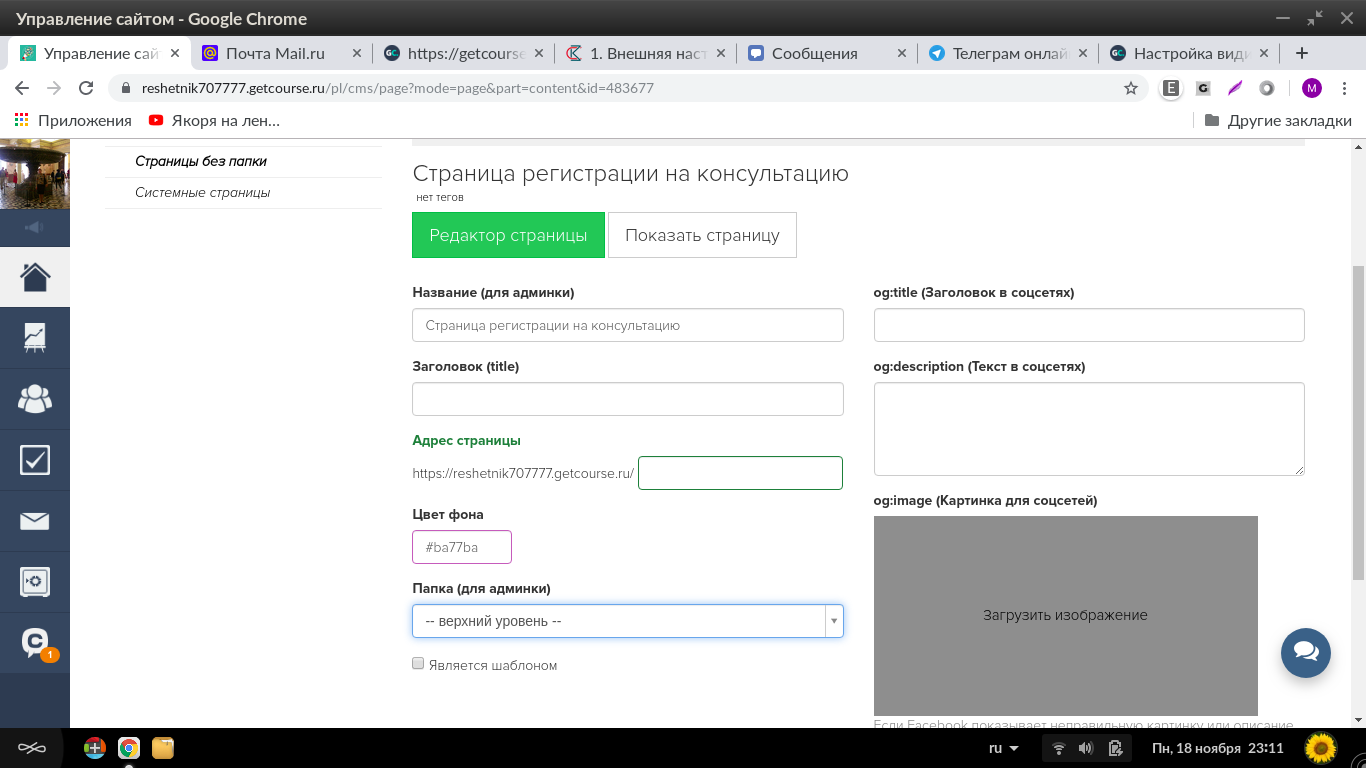Open the 'ru' keyboard language menu
Viewport: 1366px width, 768px height.
(1003, 748)
